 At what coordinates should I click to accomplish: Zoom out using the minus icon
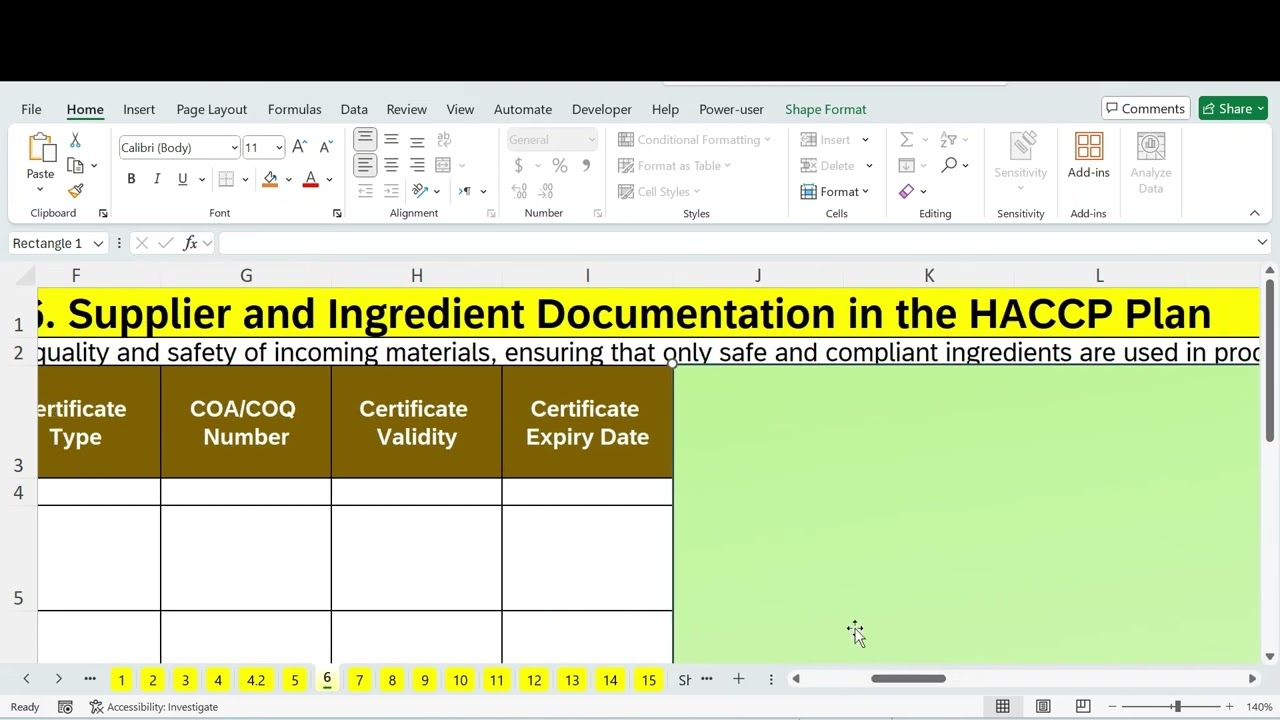[1112, 707]
